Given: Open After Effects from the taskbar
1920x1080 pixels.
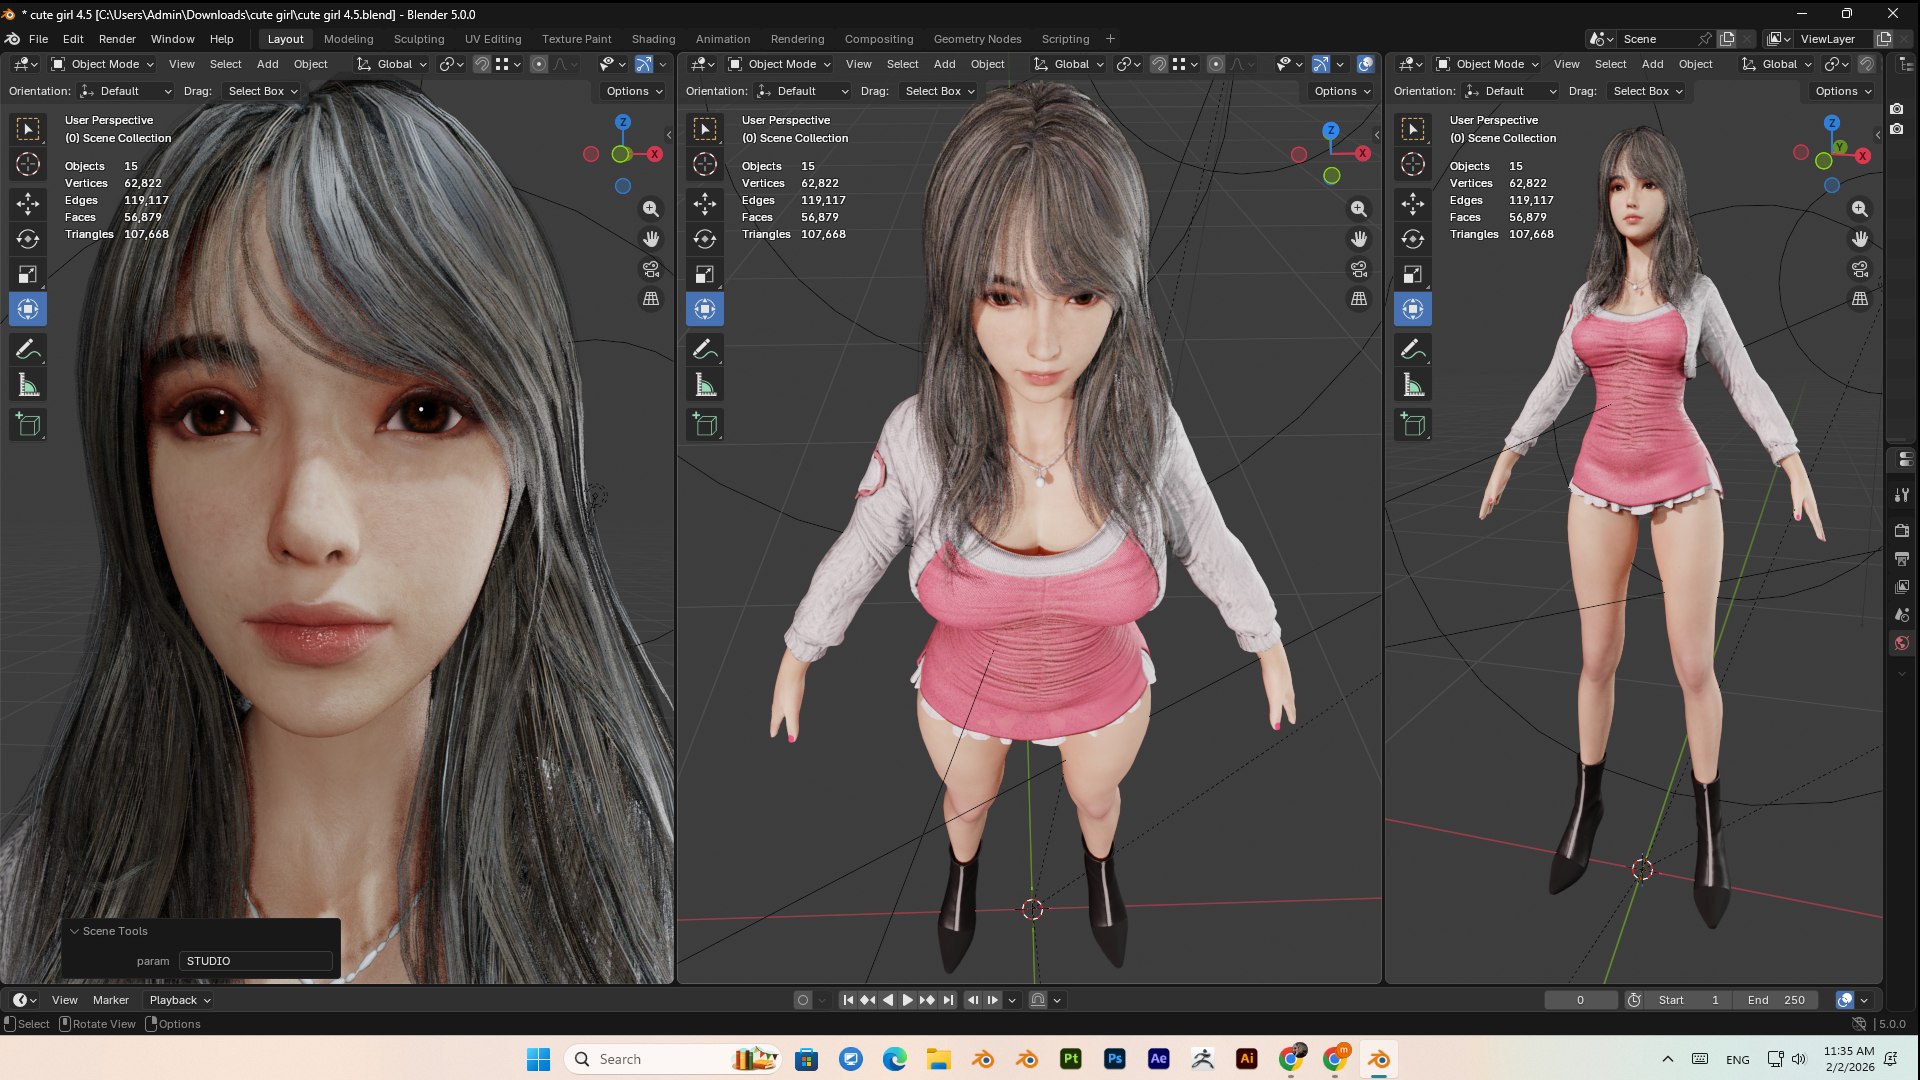Looking at the screenshot, I should (x=1159, y=1059).
